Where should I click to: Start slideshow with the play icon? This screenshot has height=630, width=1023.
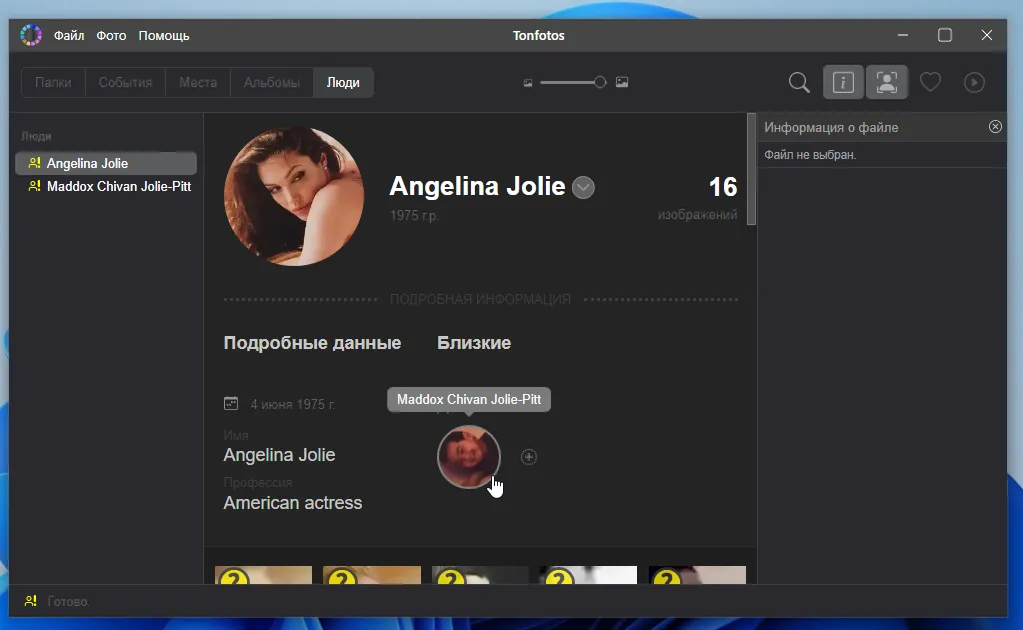[974, 83]
